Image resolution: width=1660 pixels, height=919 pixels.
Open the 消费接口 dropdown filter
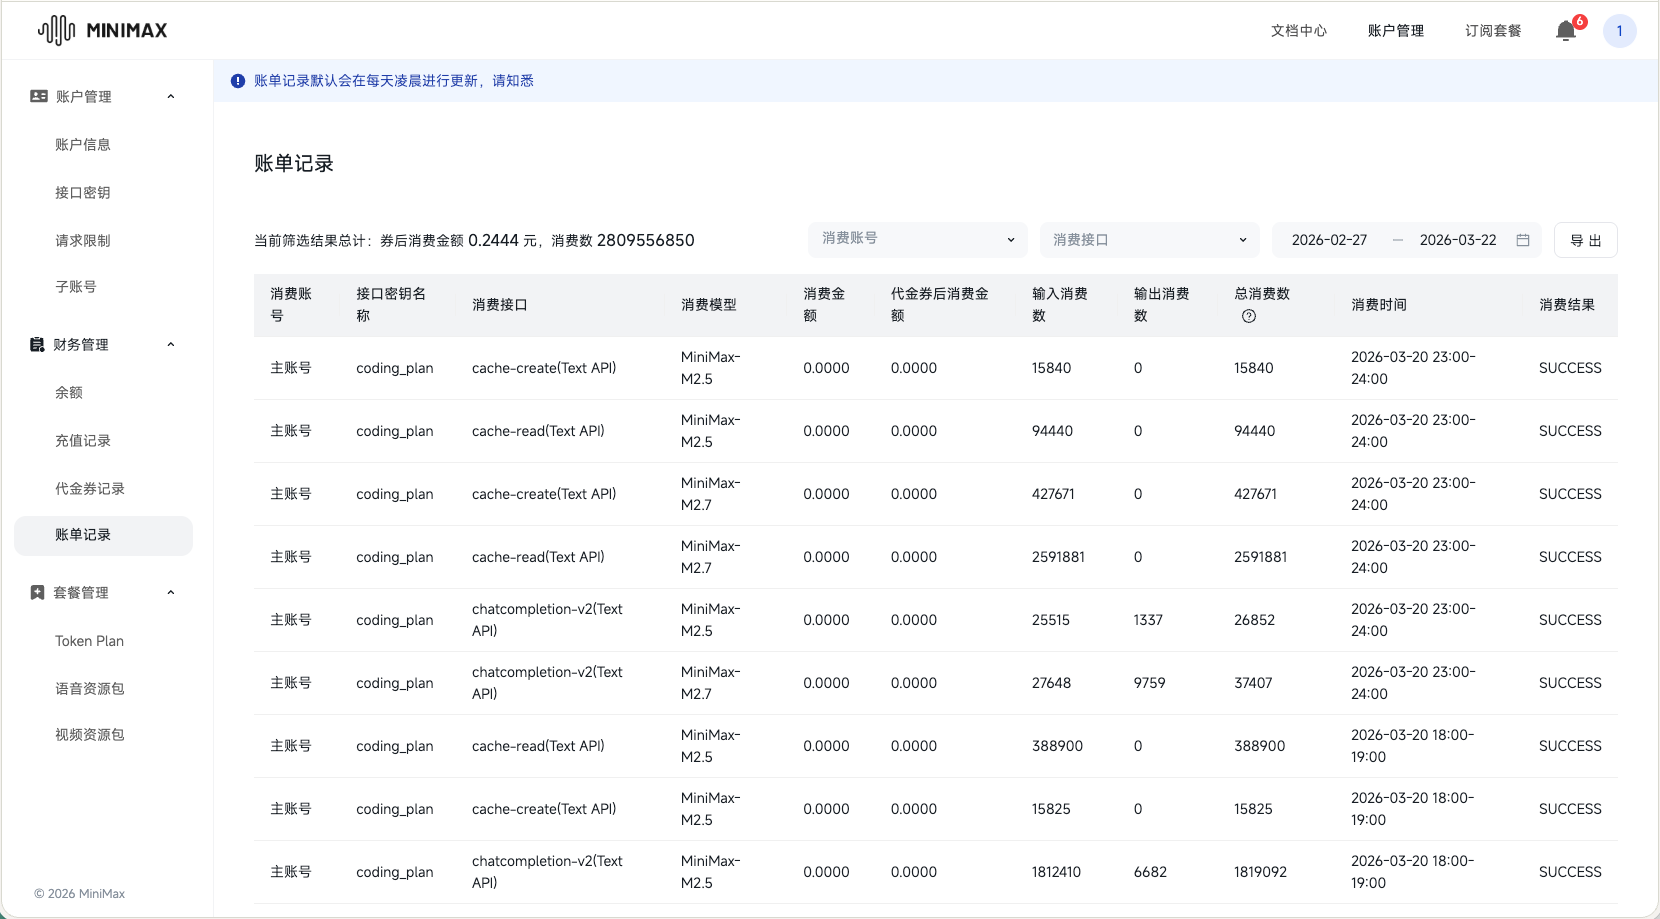click(x=1150, y=239)
